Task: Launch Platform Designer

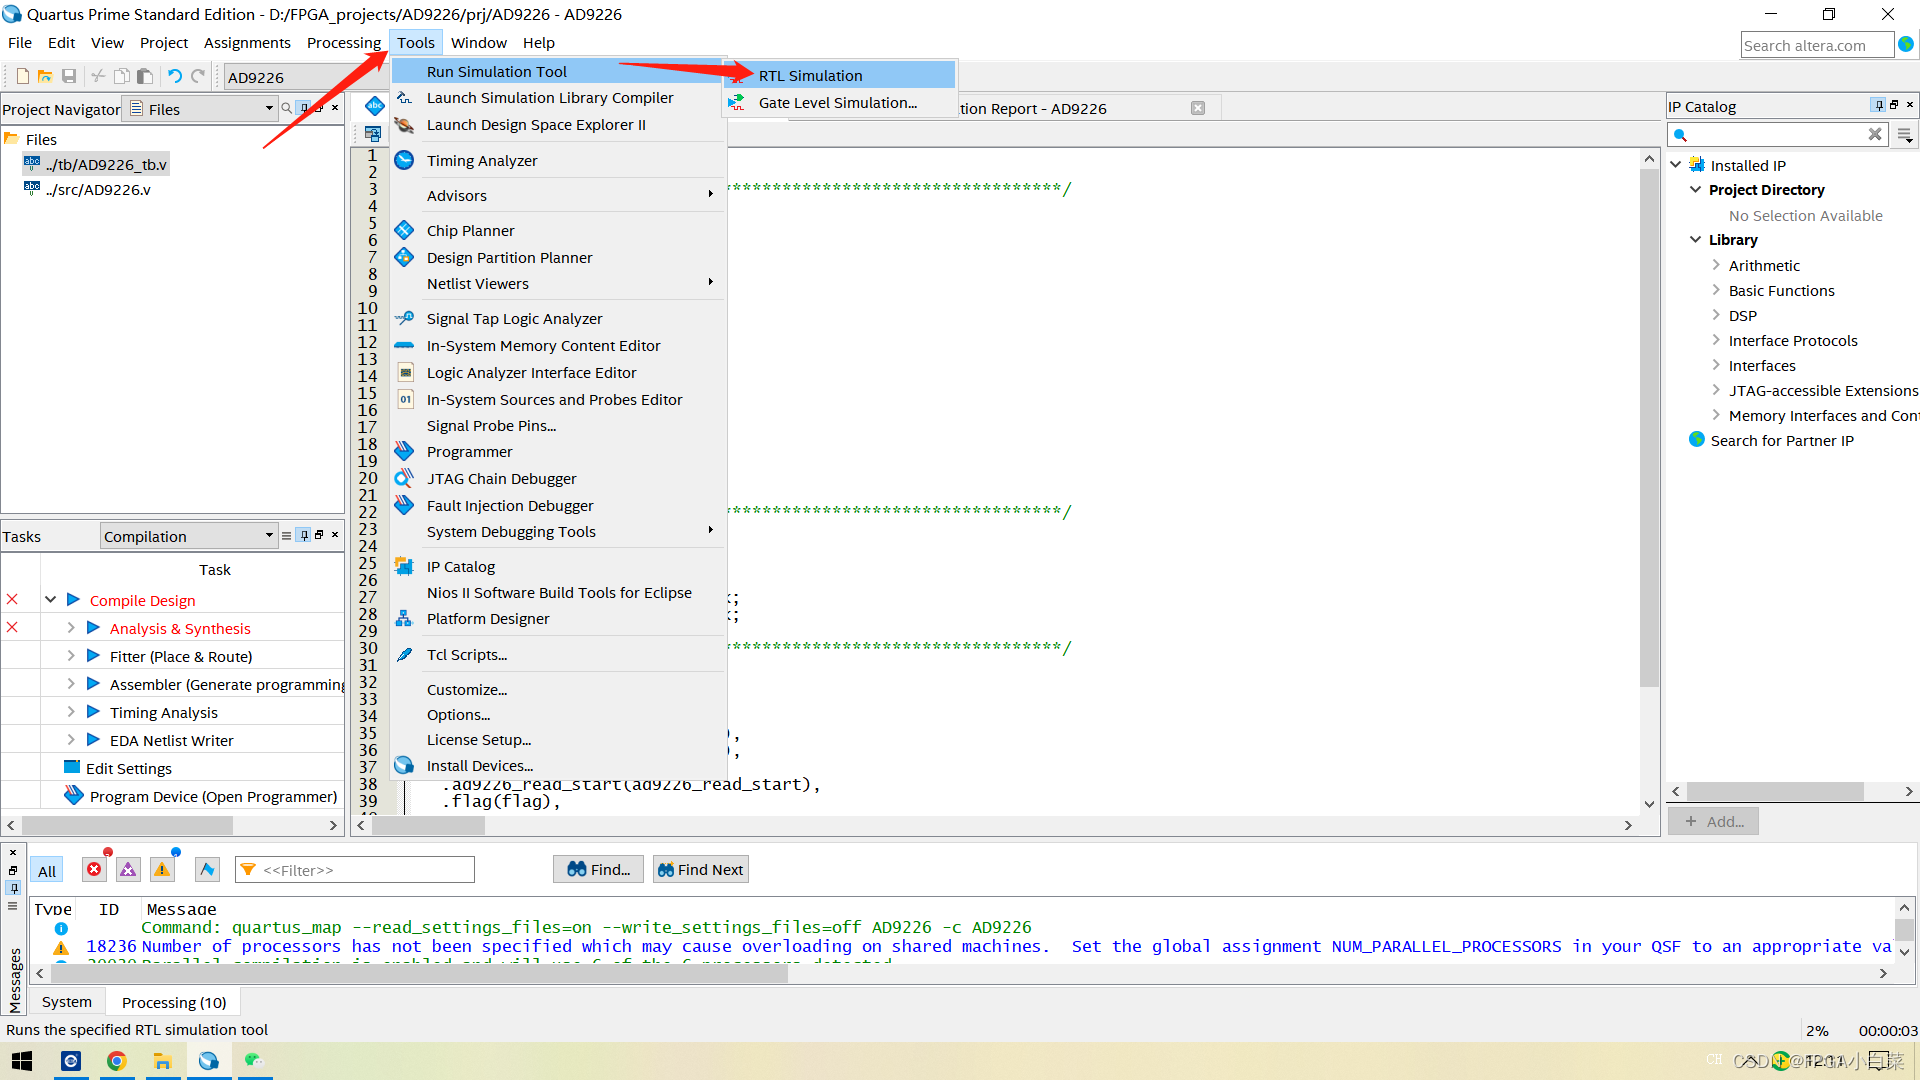Action: 487,619
